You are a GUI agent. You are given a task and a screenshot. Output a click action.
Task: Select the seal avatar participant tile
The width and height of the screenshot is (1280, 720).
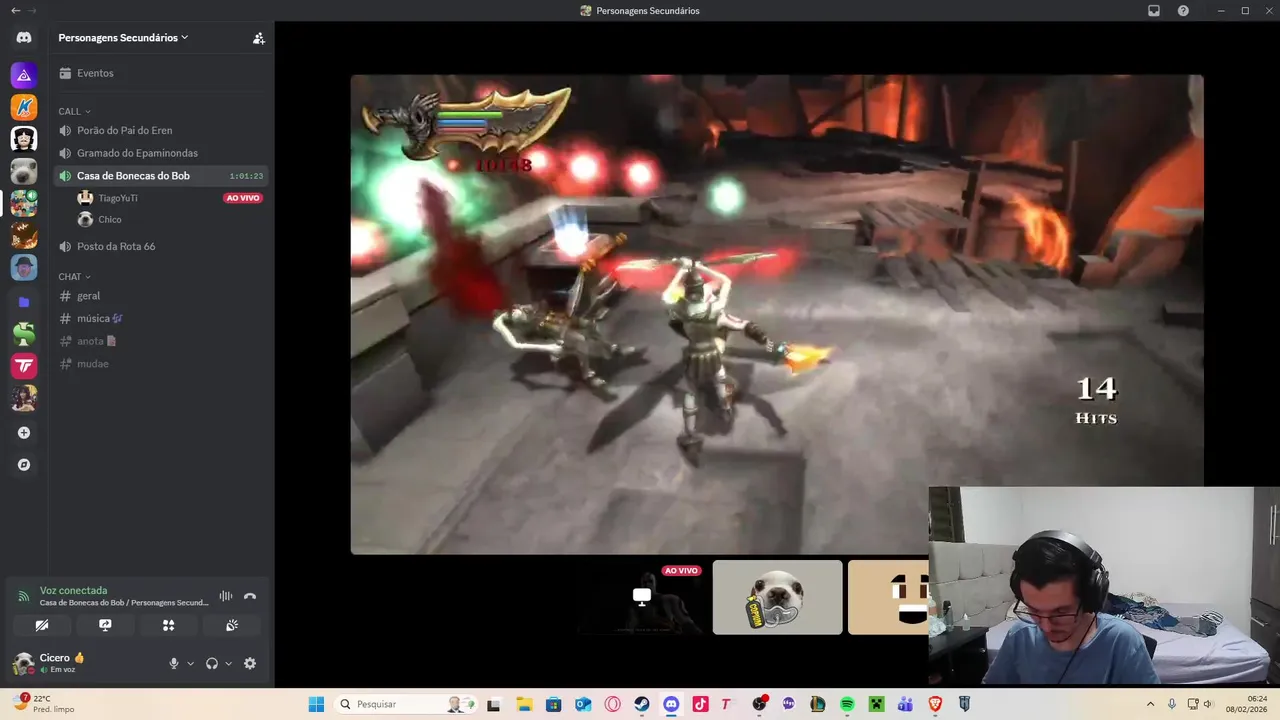[777, 597]
